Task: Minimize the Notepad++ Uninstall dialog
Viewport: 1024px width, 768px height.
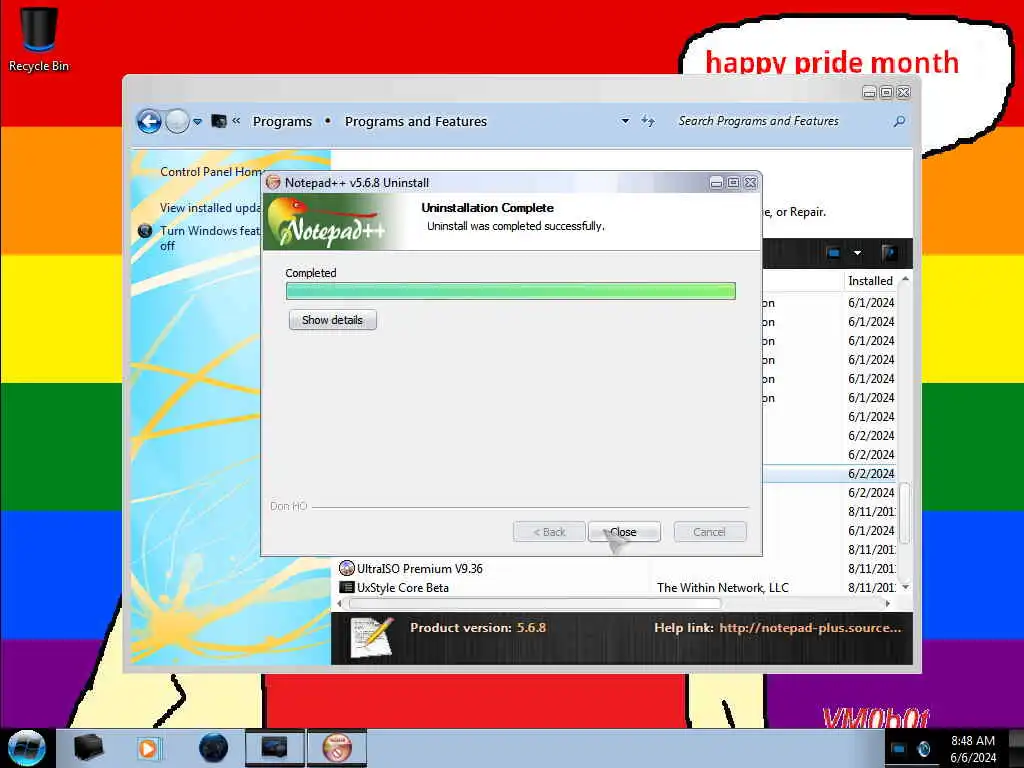Action: 716,184
